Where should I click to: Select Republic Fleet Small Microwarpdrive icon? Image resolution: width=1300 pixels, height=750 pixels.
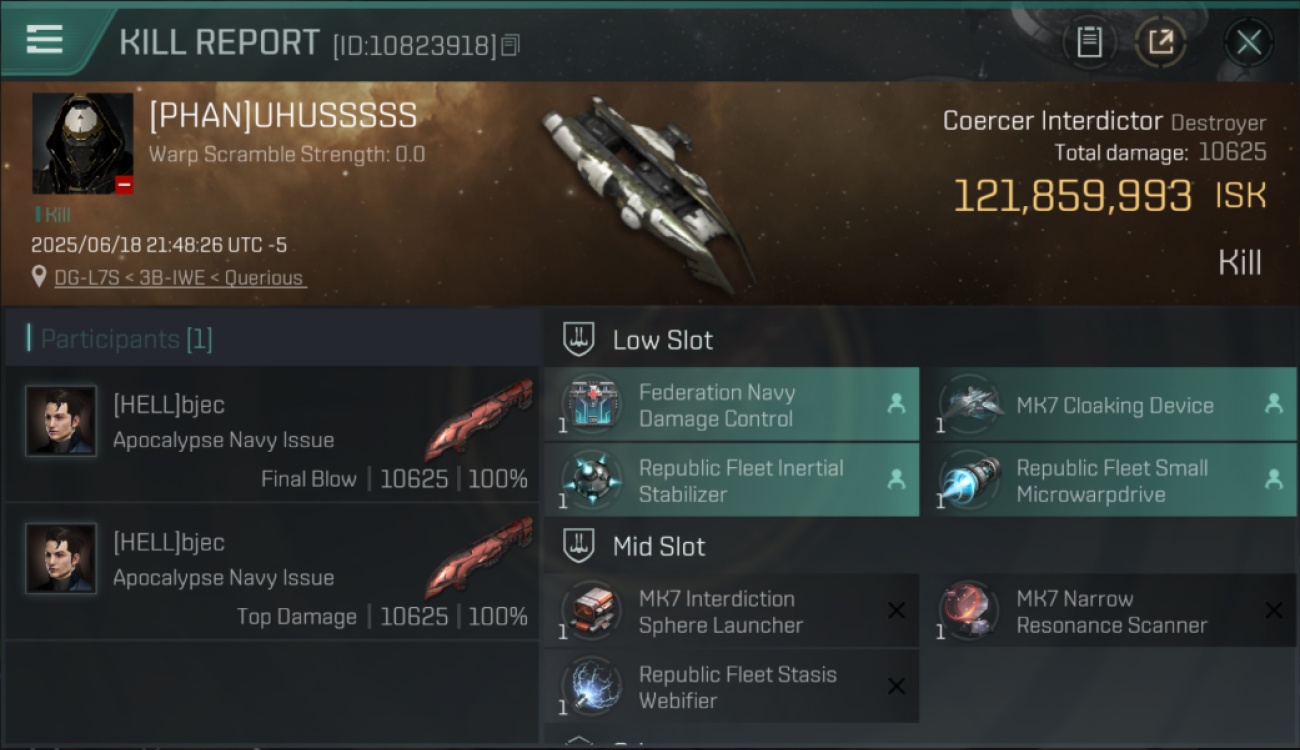(x=968, y=480)
